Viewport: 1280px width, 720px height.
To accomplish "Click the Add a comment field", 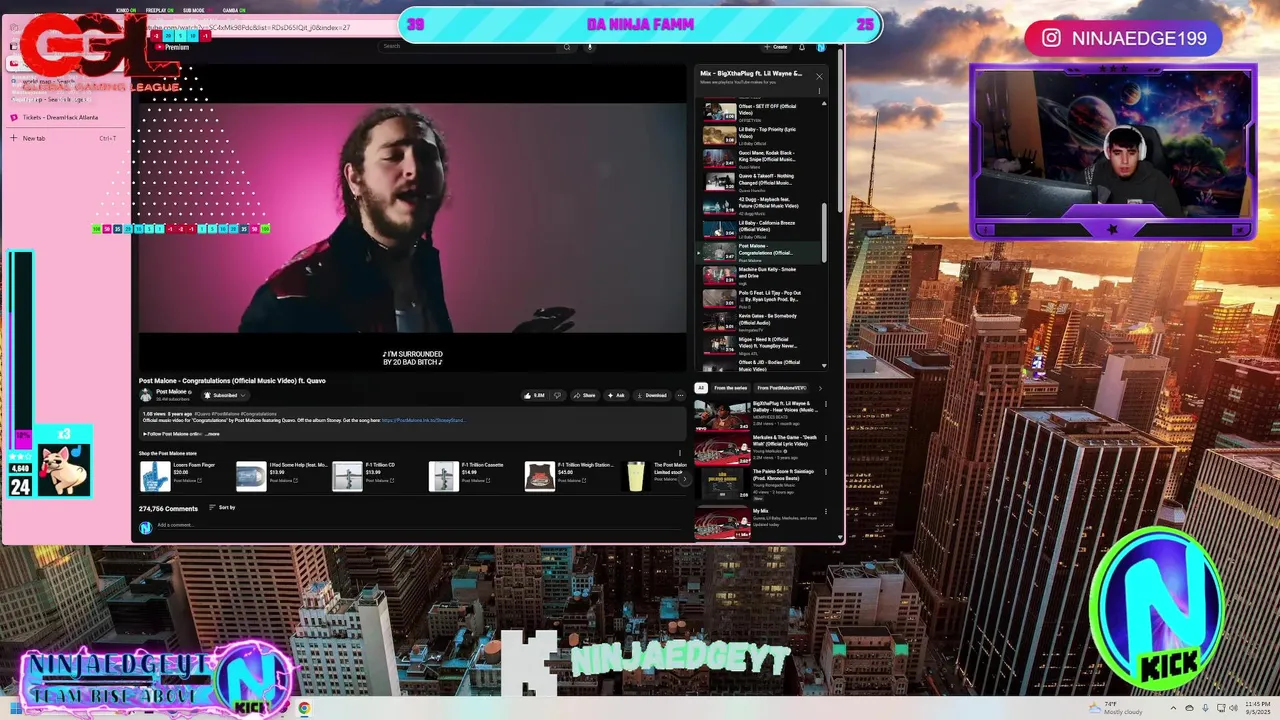I will tap(420, 525).
